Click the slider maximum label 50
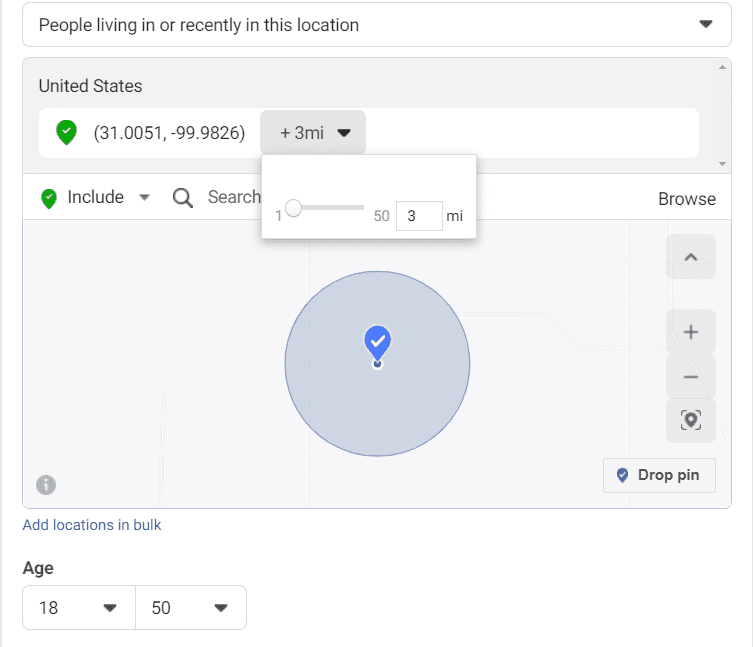Viewport: 753px width, 647px height. [381, 216]
